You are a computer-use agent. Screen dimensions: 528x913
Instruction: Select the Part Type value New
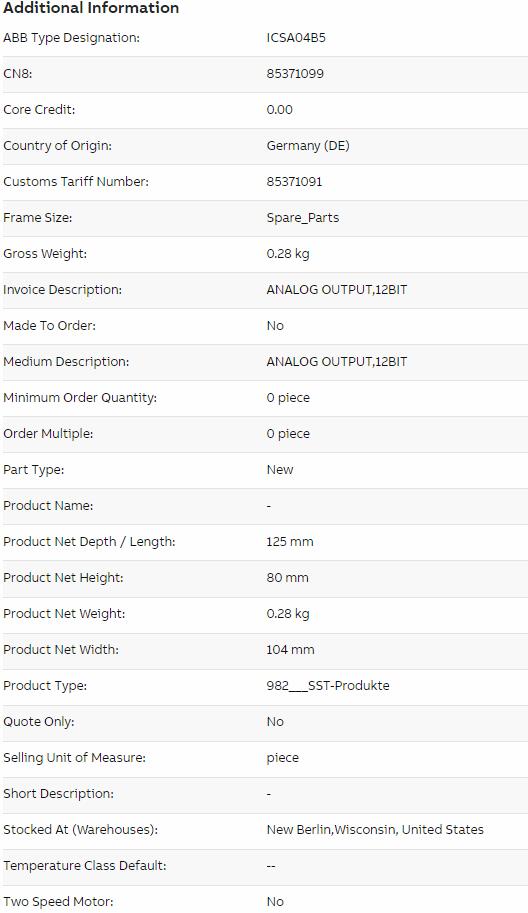tap(280, 470)
